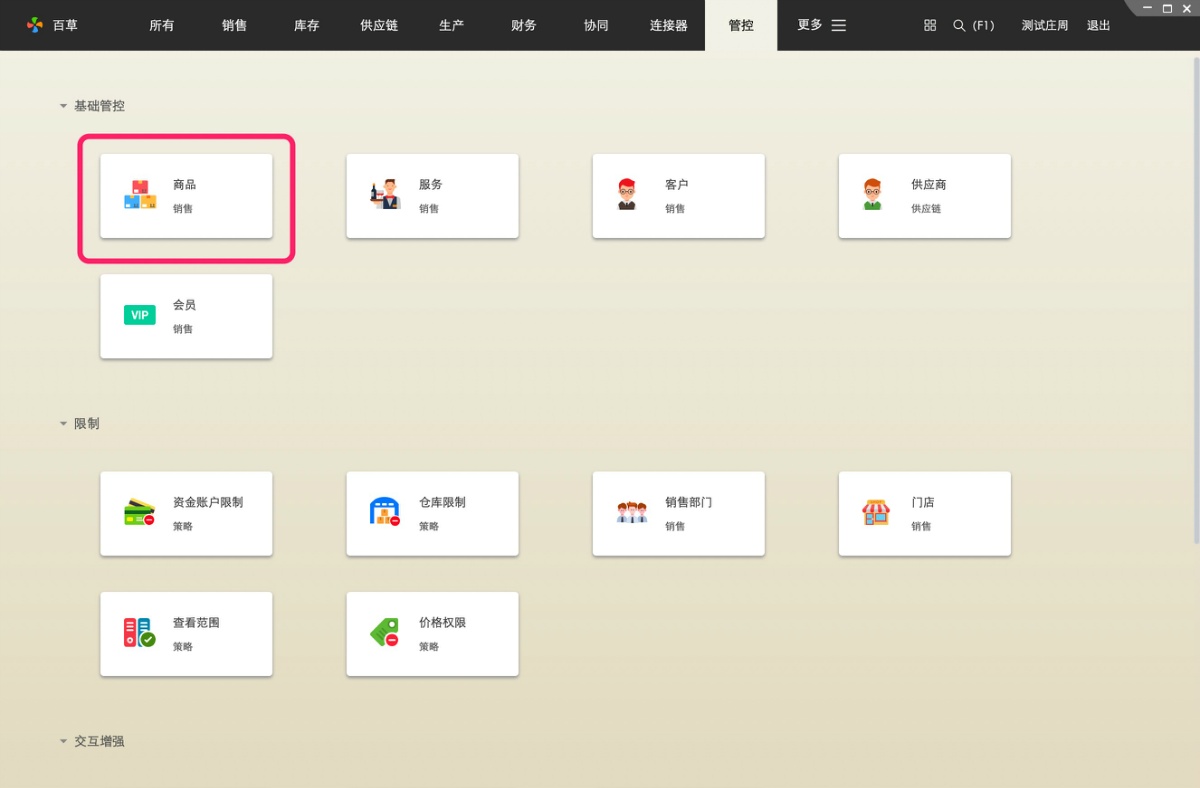Screen dimensions: 1200x788
Task: Open the 服务 waiter icon
Action: pyautogui.click(x=385, y=195)
